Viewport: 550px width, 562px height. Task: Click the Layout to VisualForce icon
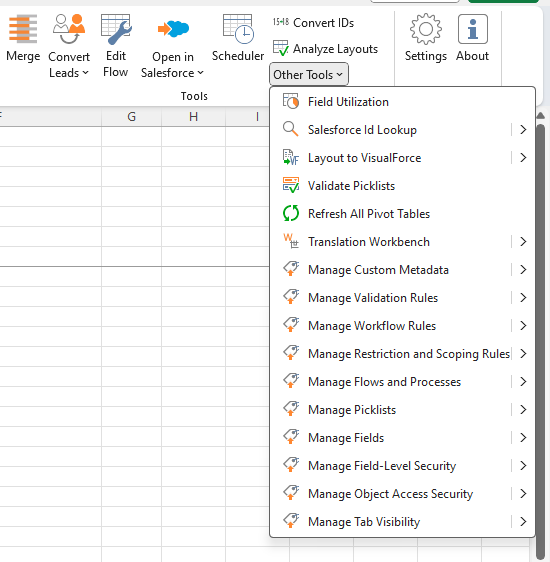[x=291, y=157]
